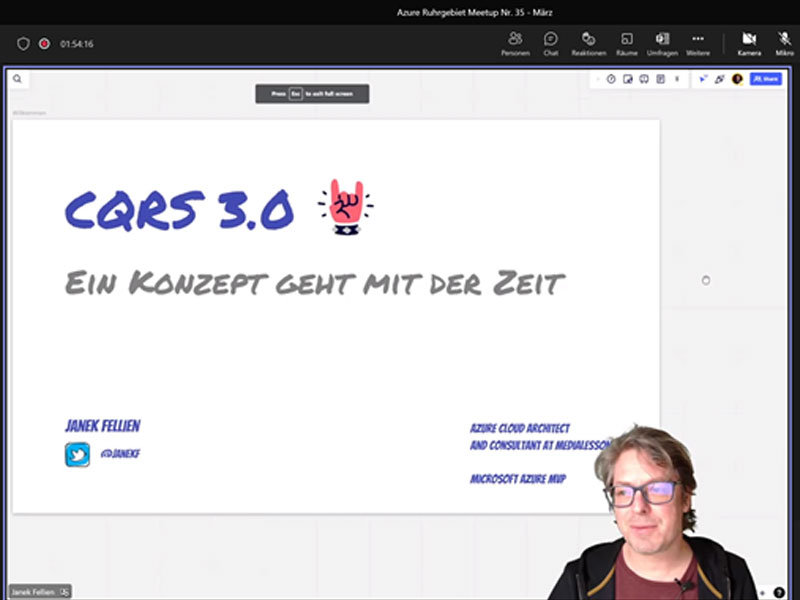
Task: Open the Miro comments tool
Action: (644, 79)
